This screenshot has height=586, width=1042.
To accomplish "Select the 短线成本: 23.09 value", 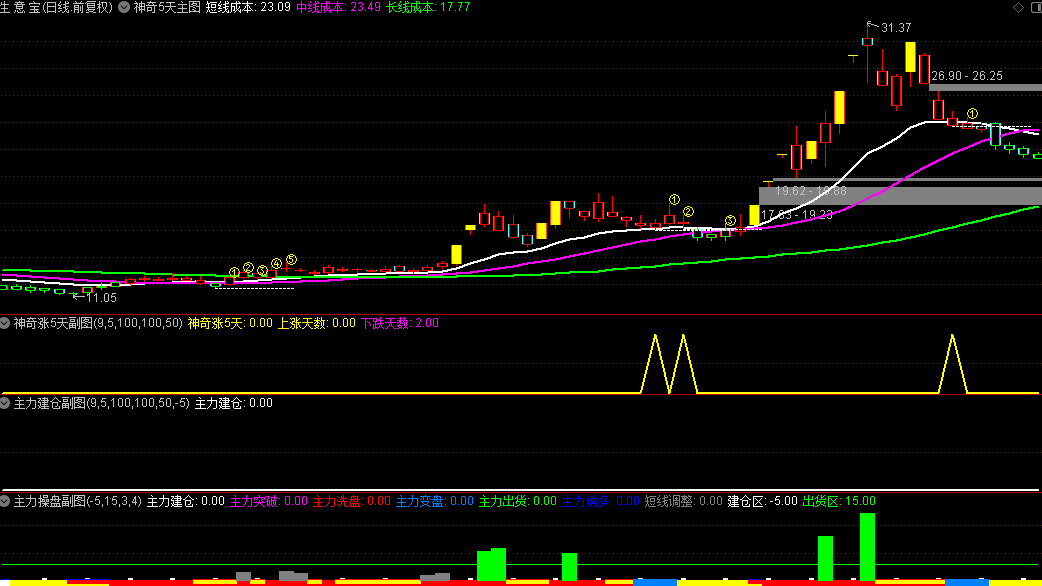I will 248,7.
